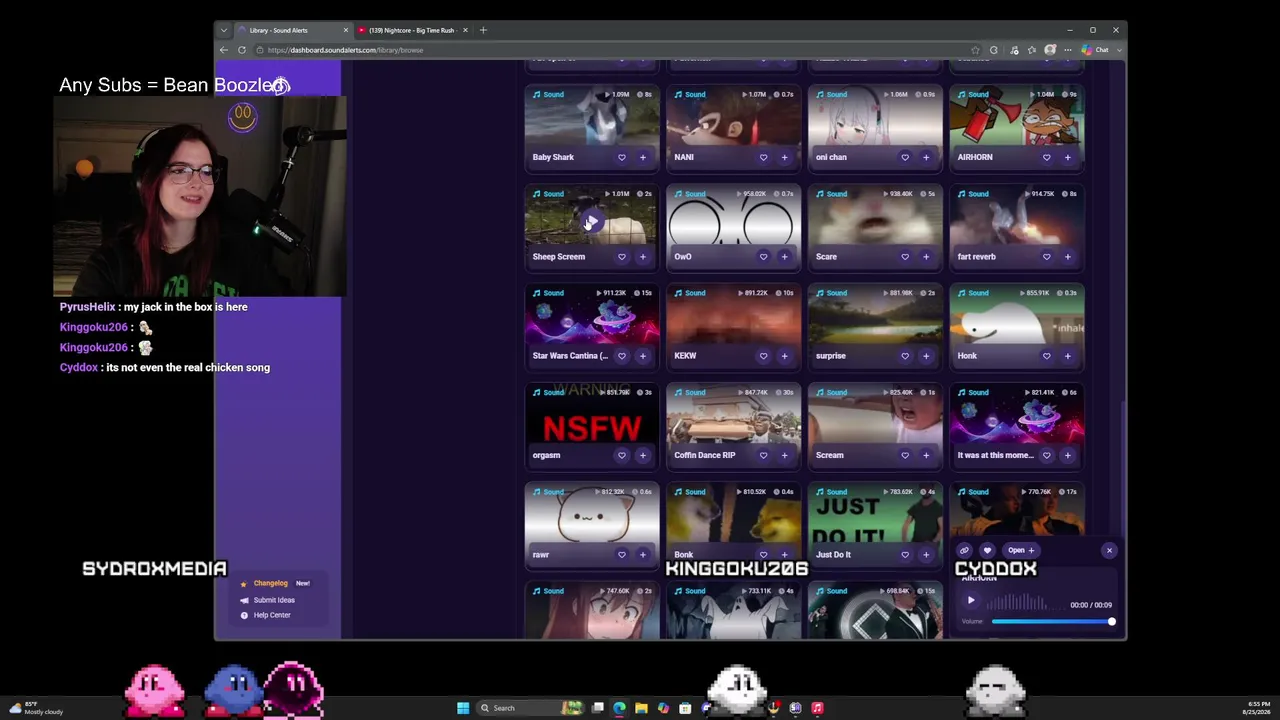
Task: Favorite the oni chan sound
Action: tap(905, 157)
